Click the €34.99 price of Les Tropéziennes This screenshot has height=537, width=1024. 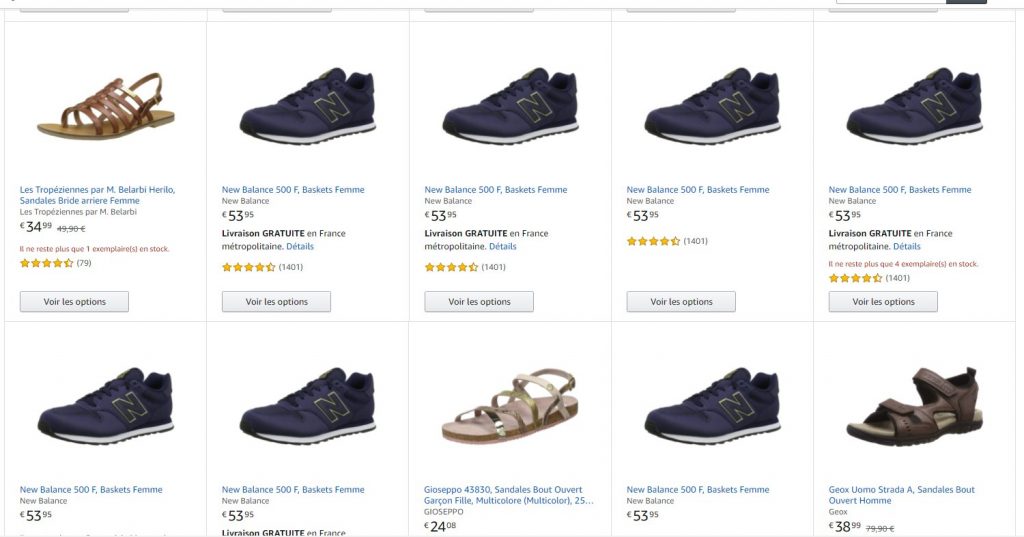tap(36, 227)
